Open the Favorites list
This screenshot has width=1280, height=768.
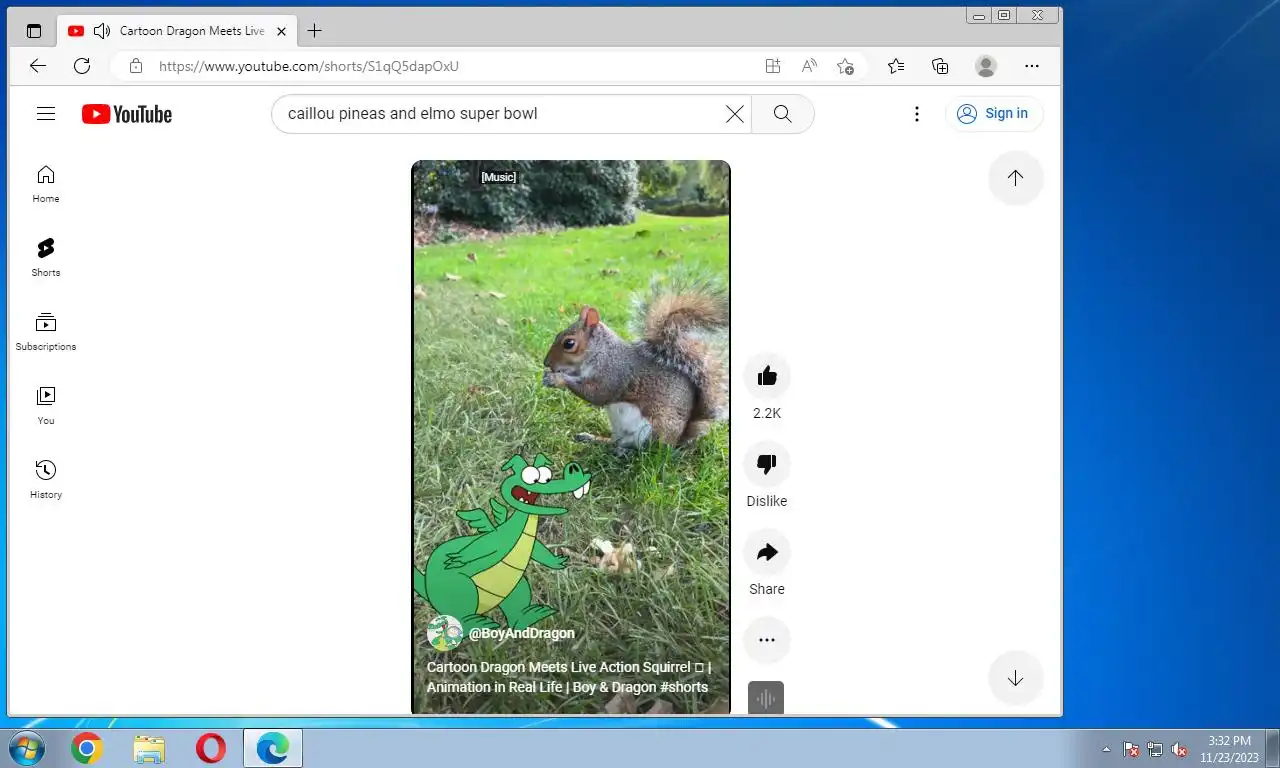point(896,66)
